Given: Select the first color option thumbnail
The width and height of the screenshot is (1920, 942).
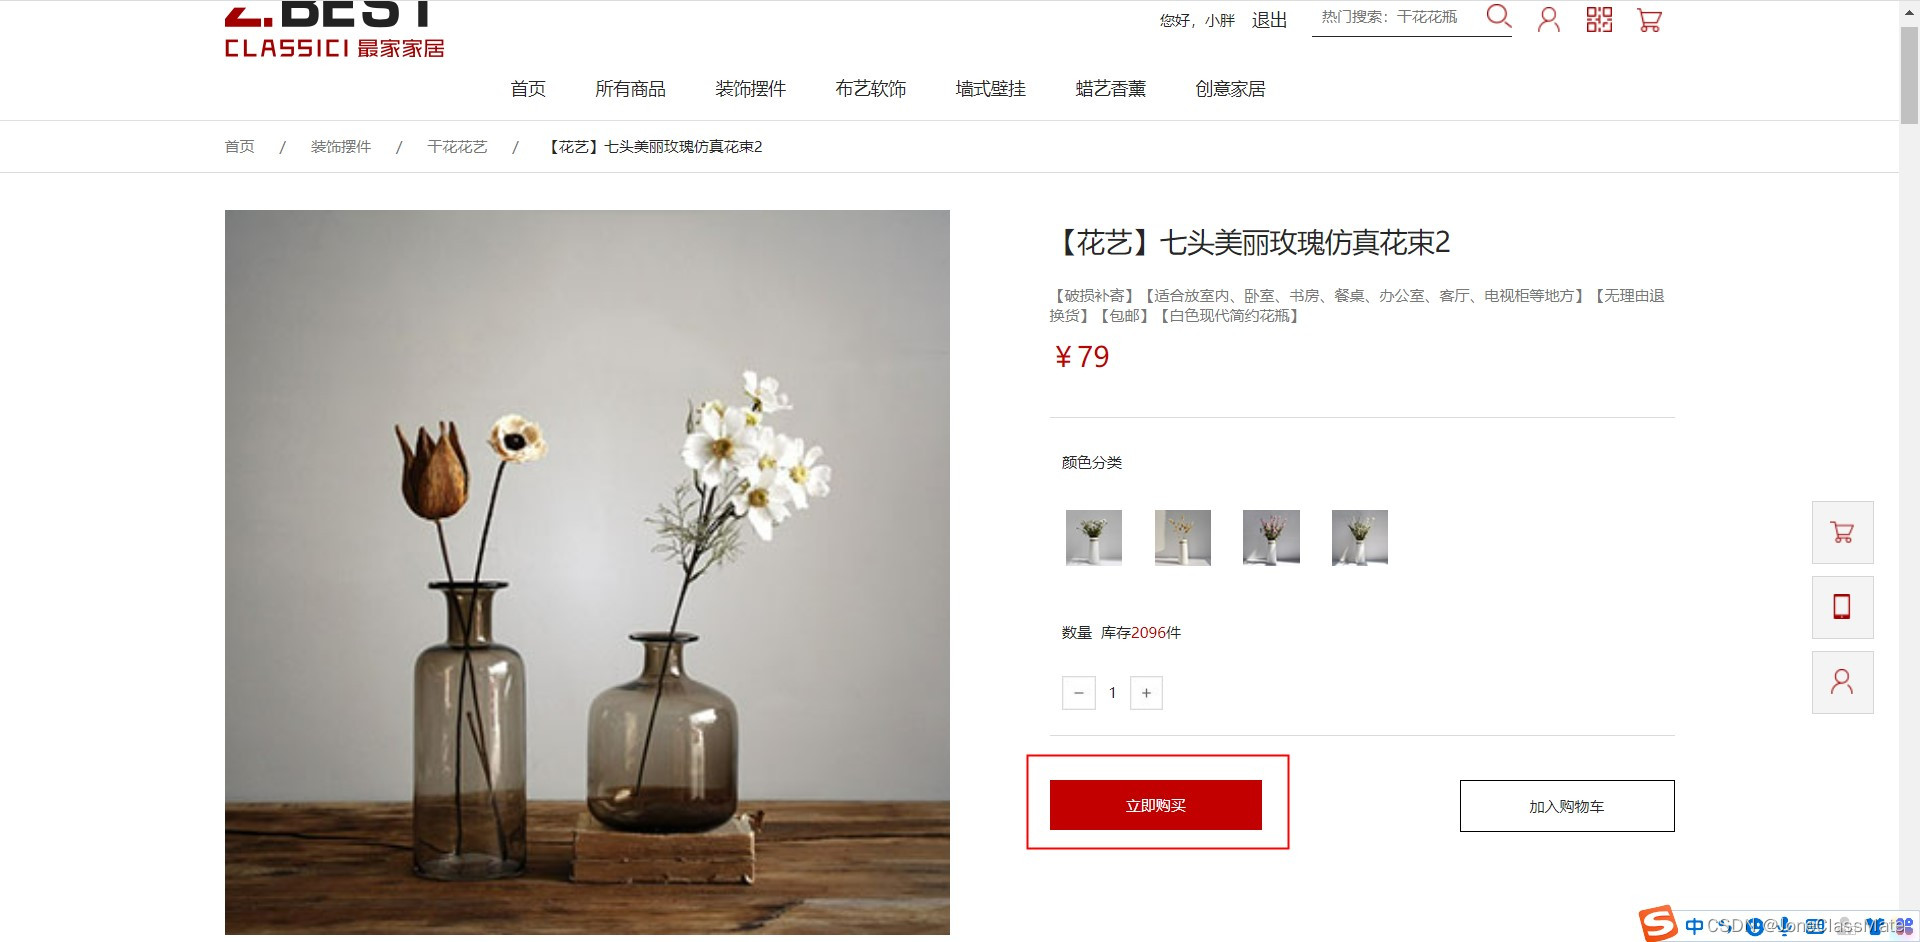Looking at the screenshot, I should point(1094,538).
